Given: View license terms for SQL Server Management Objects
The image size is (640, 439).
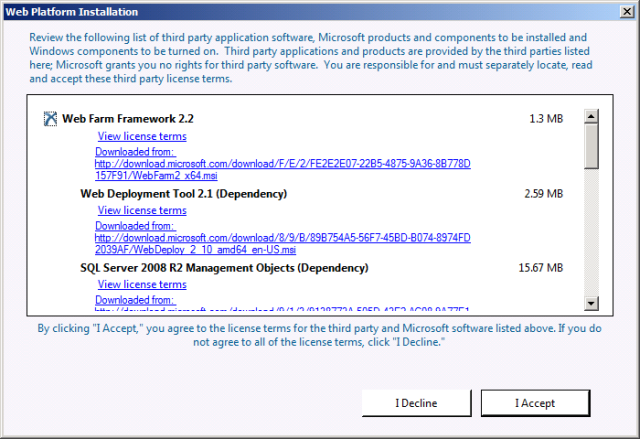Looking at the screenshot, I should [x=141, y=285].
